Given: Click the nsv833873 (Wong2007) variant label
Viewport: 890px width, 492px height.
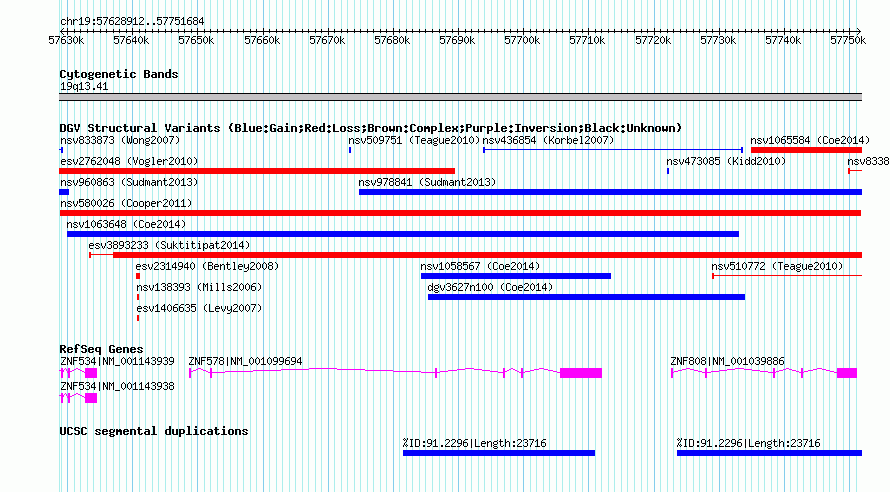Looking at the screenshot, I should point(120,140).
